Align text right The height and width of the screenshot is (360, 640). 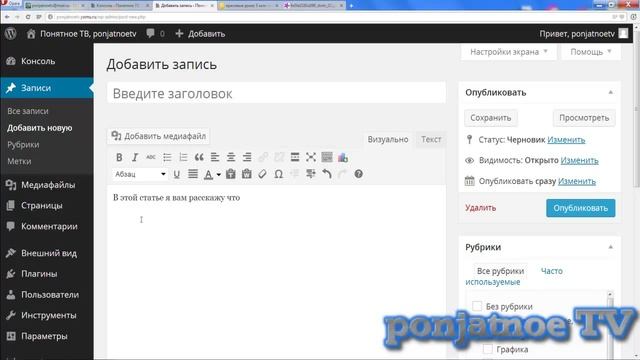247,158
